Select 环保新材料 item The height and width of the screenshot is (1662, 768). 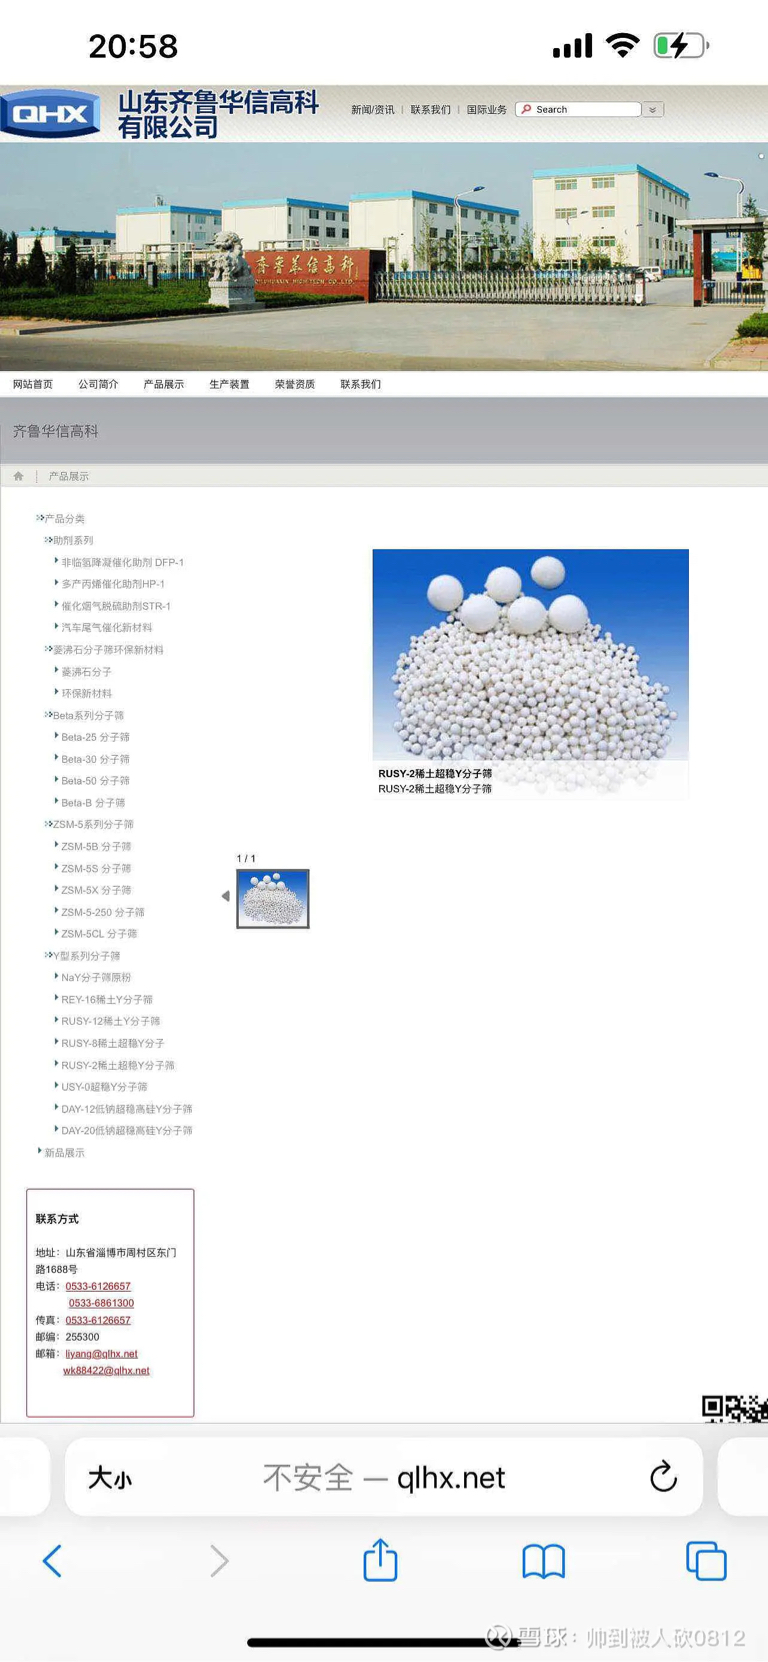pyautogui.click(x=87, y=693)
